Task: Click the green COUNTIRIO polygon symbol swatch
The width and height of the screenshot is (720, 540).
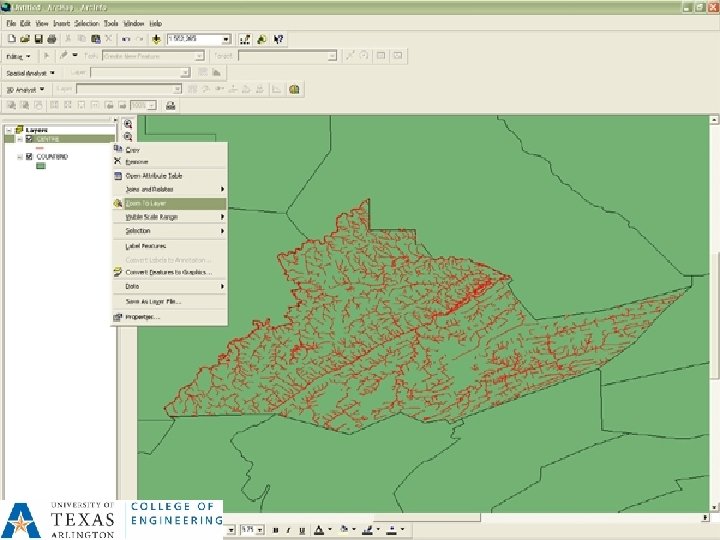Action: (41, 167)
